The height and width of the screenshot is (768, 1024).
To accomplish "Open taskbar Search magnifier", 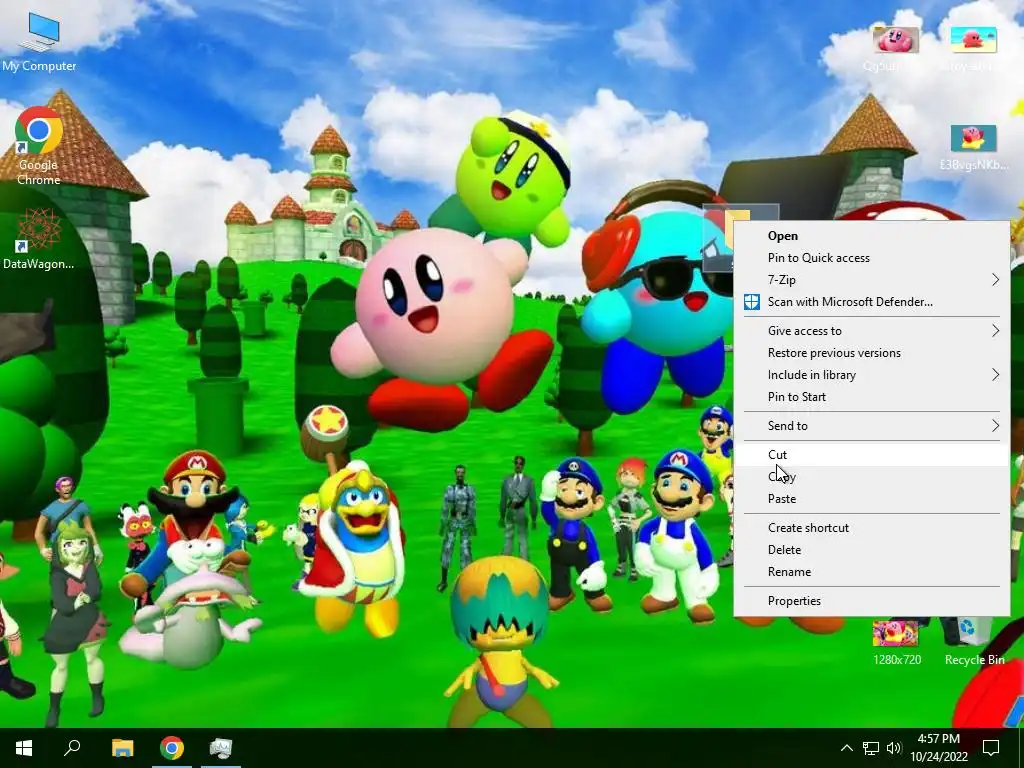I will [x=72, y=748].
